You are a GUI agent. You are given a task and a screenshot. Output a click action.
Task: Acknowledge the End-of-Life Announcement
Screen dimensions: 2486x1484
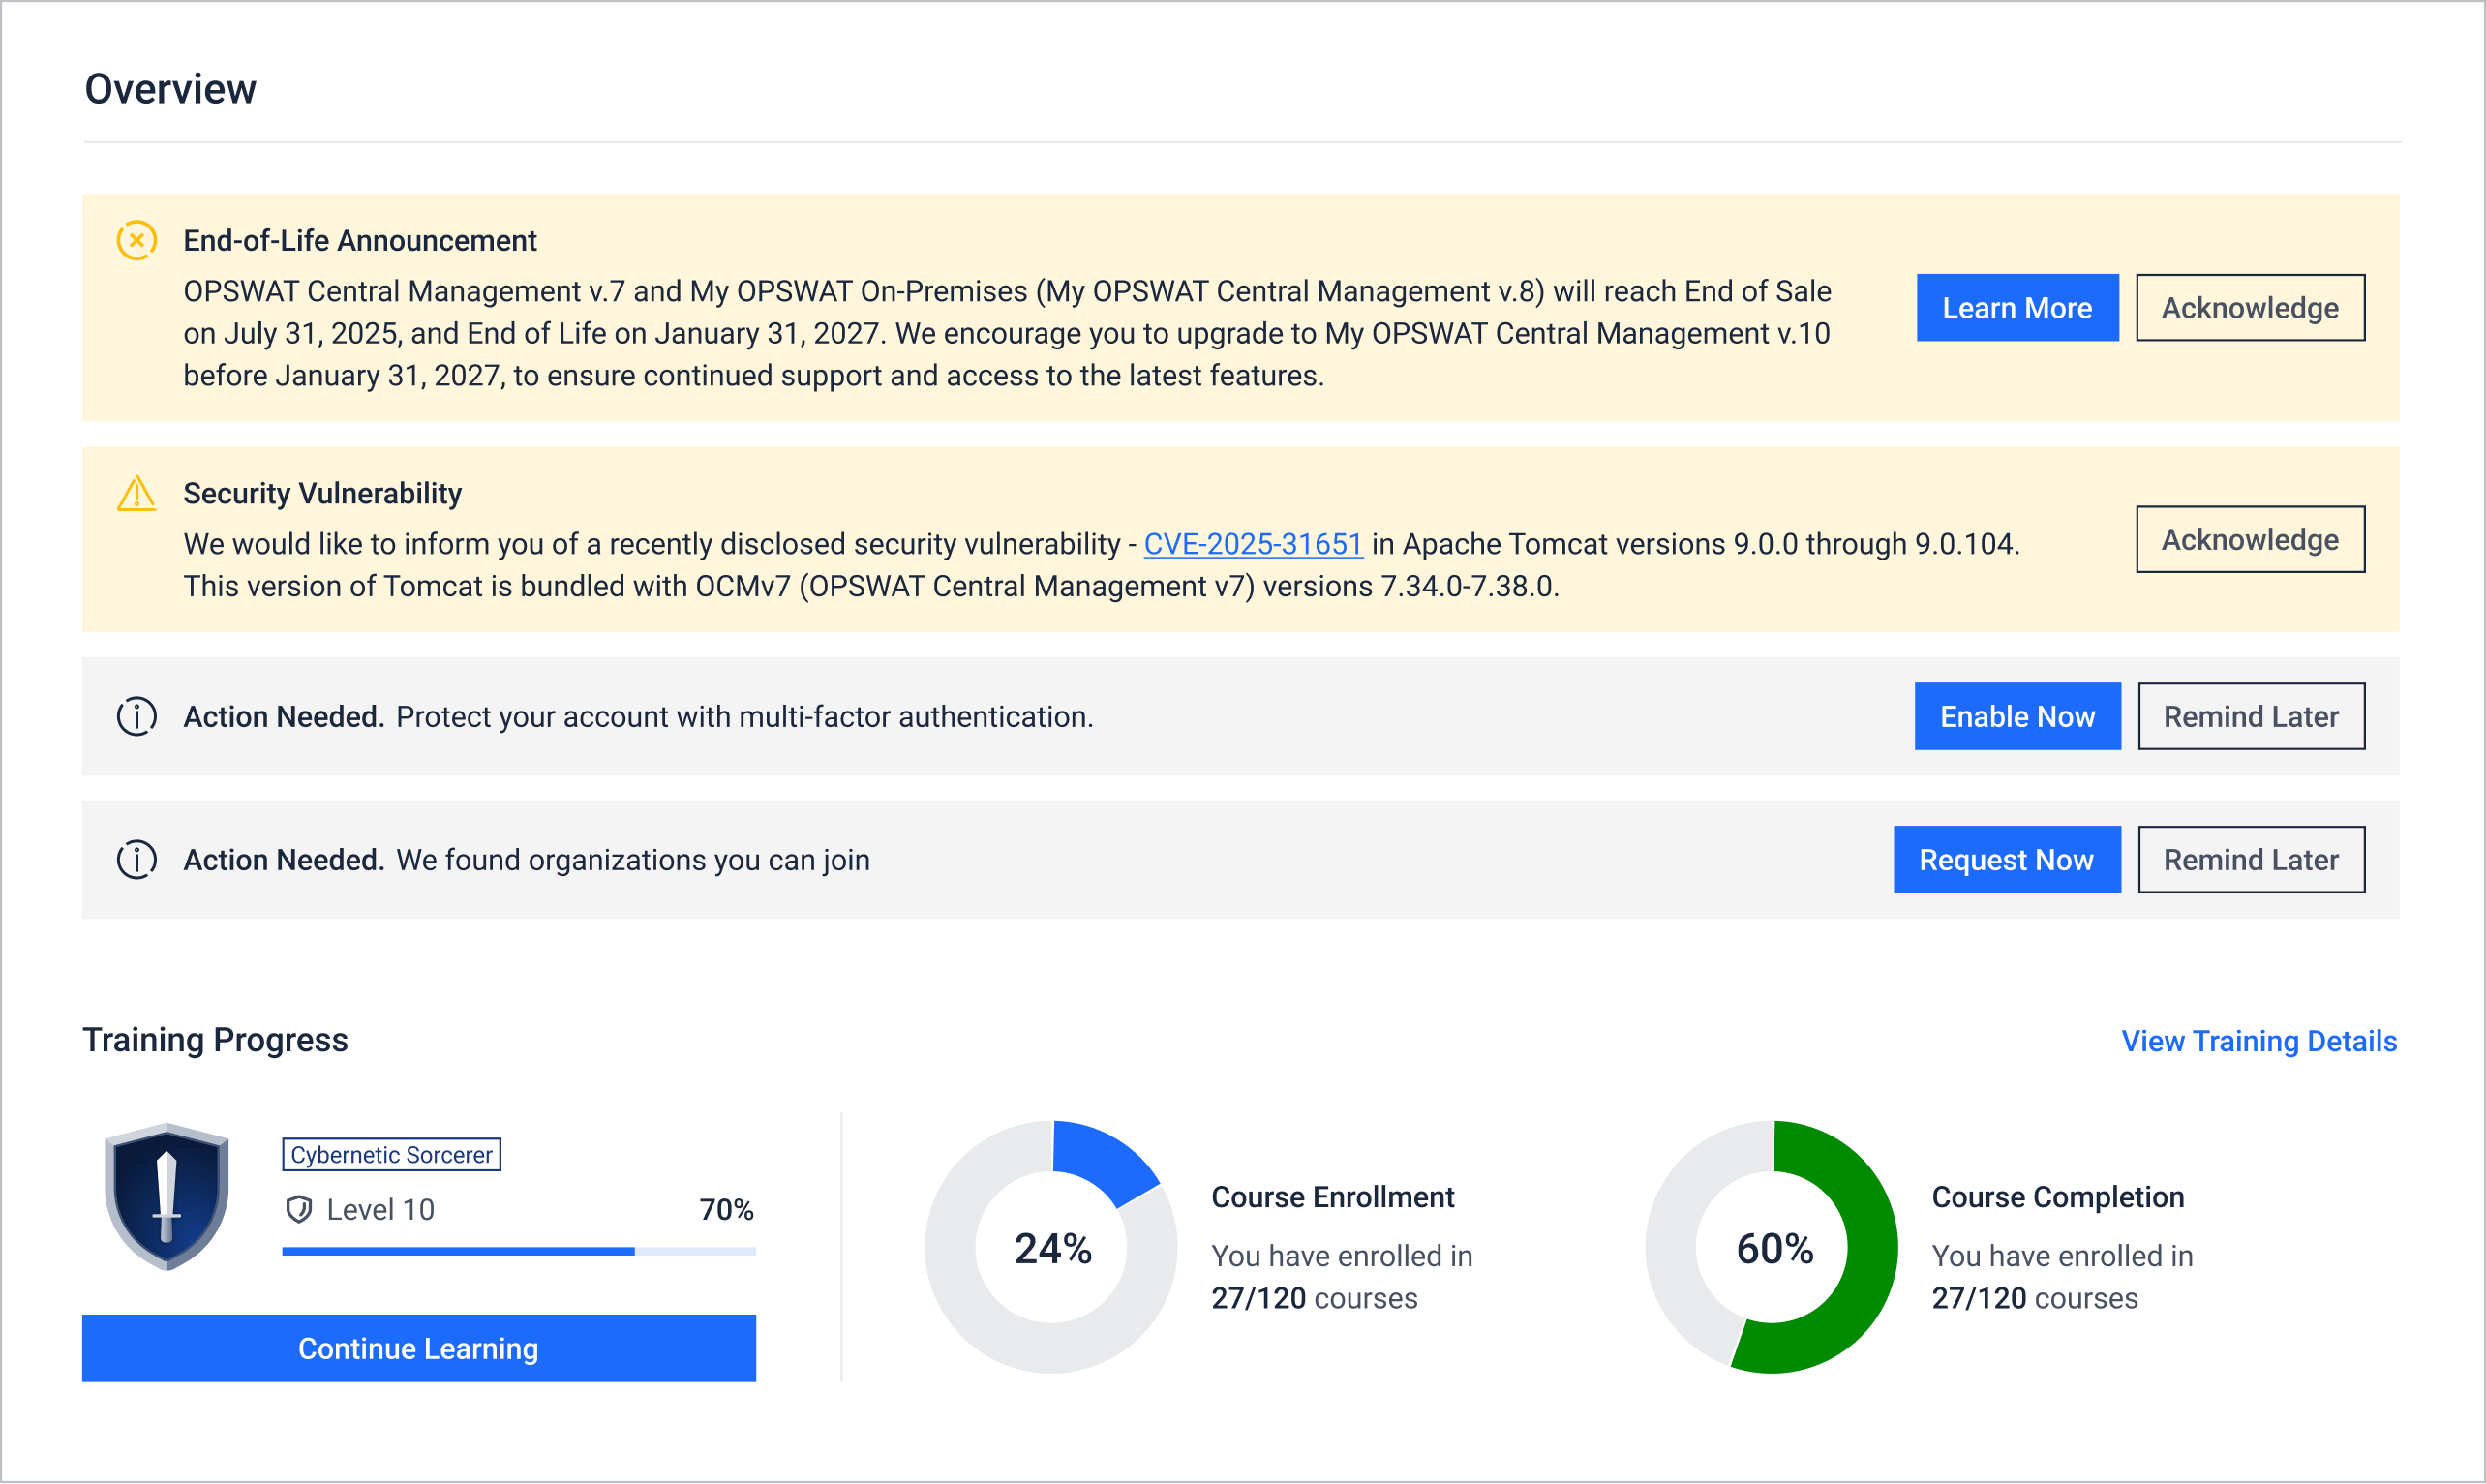pyautogui.click(x=2250, y=308)
